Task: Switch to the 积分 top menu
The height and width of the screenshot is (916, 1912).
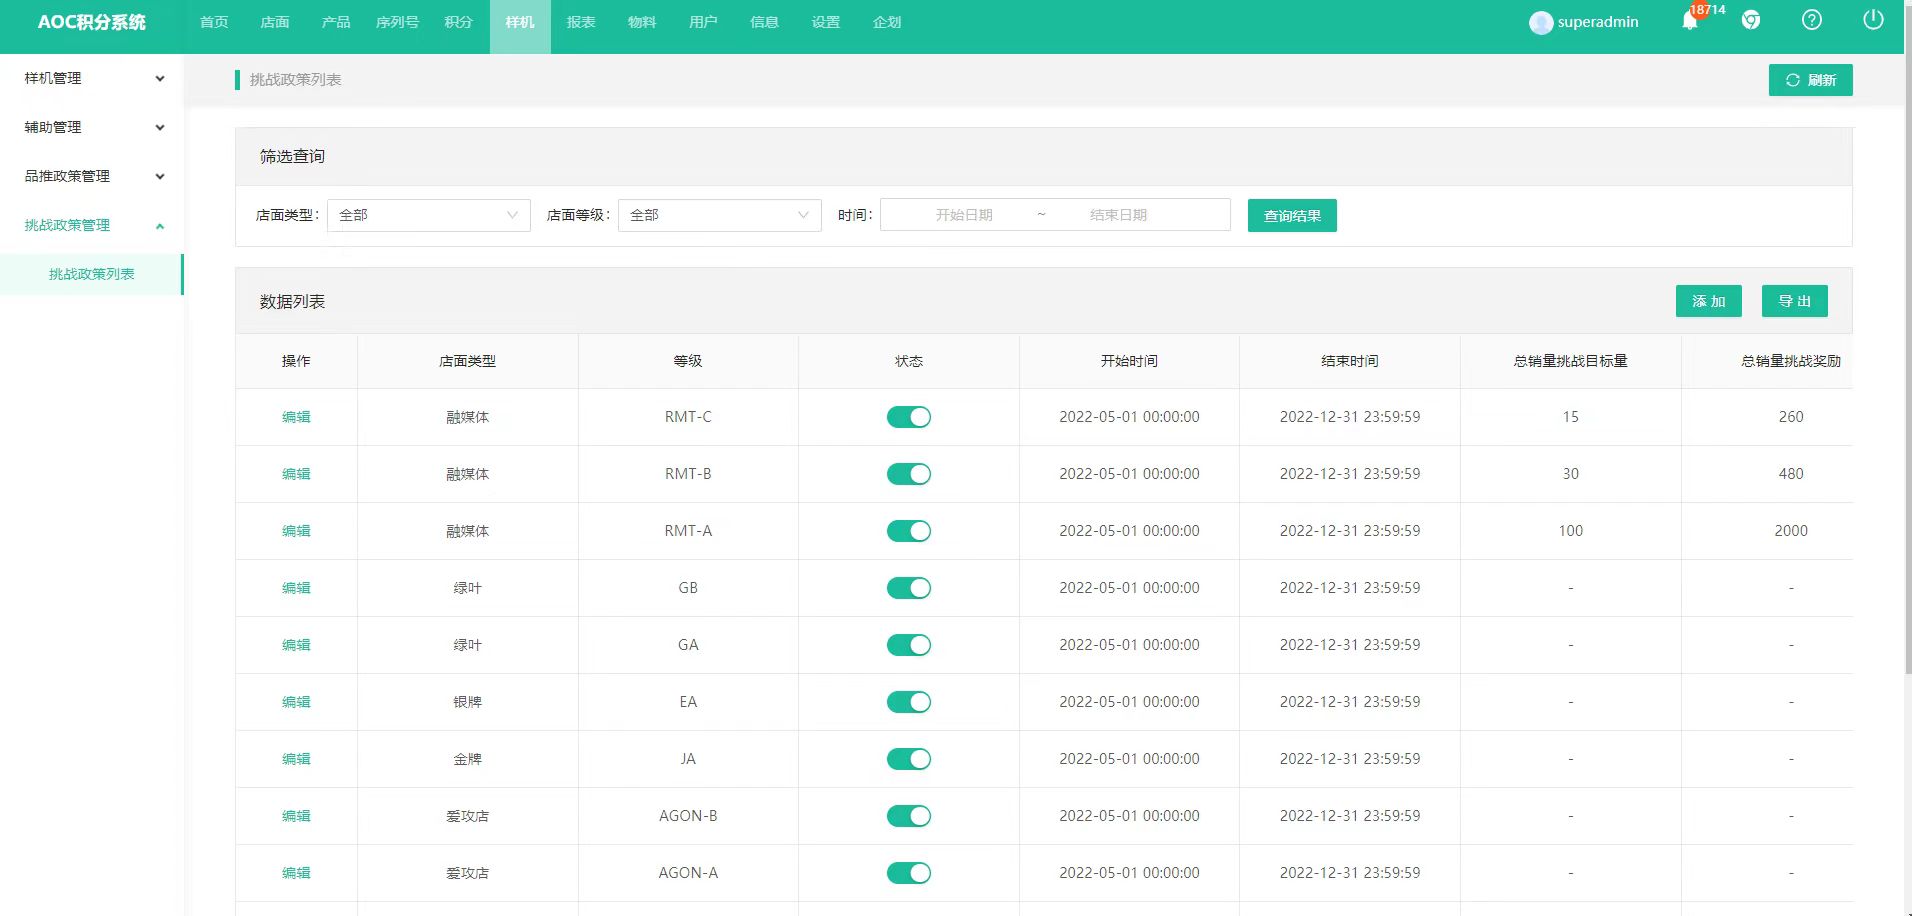Action: (x=458, y=22)
